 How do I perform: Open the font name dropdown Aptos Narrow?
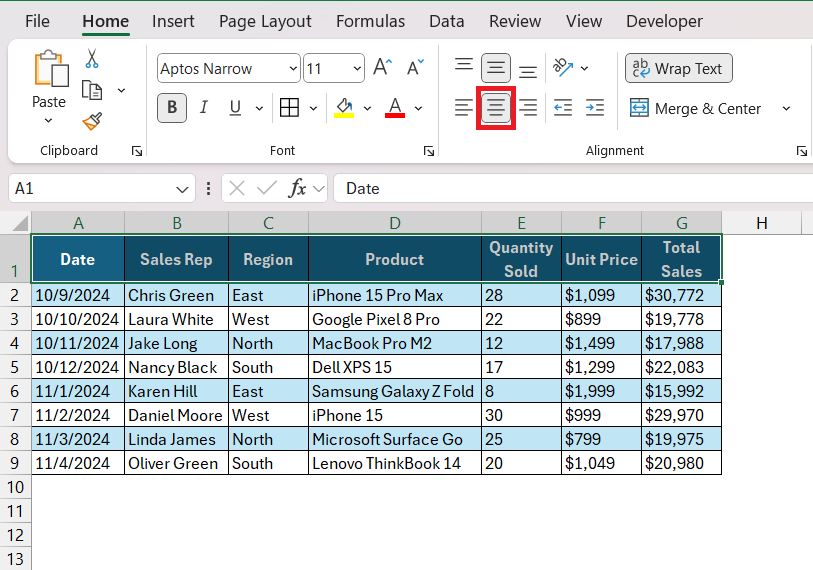coord(293,68)
